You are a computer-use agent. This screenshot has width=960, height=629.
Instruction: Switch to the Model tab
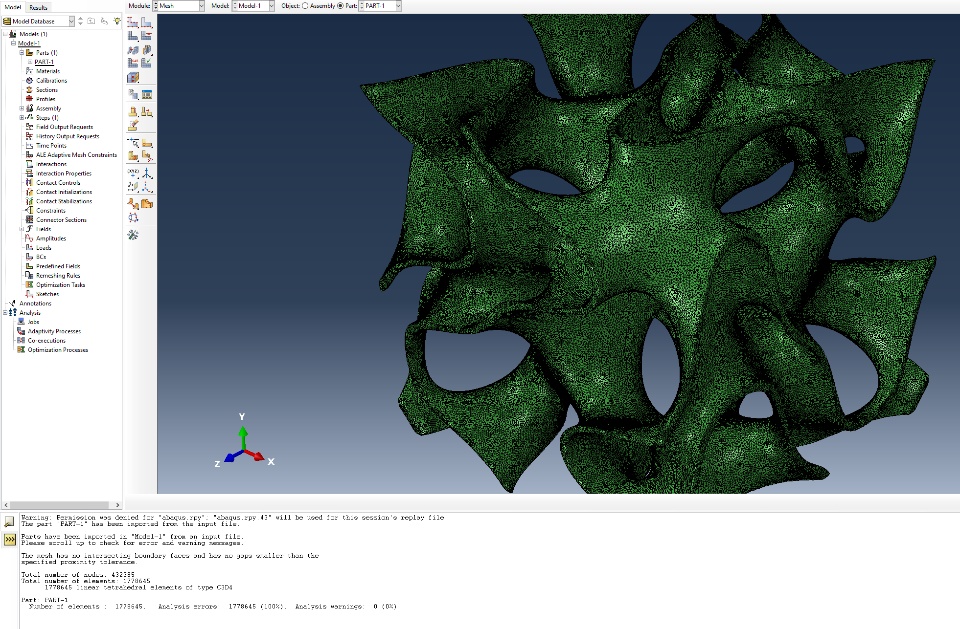pos(13,7)
